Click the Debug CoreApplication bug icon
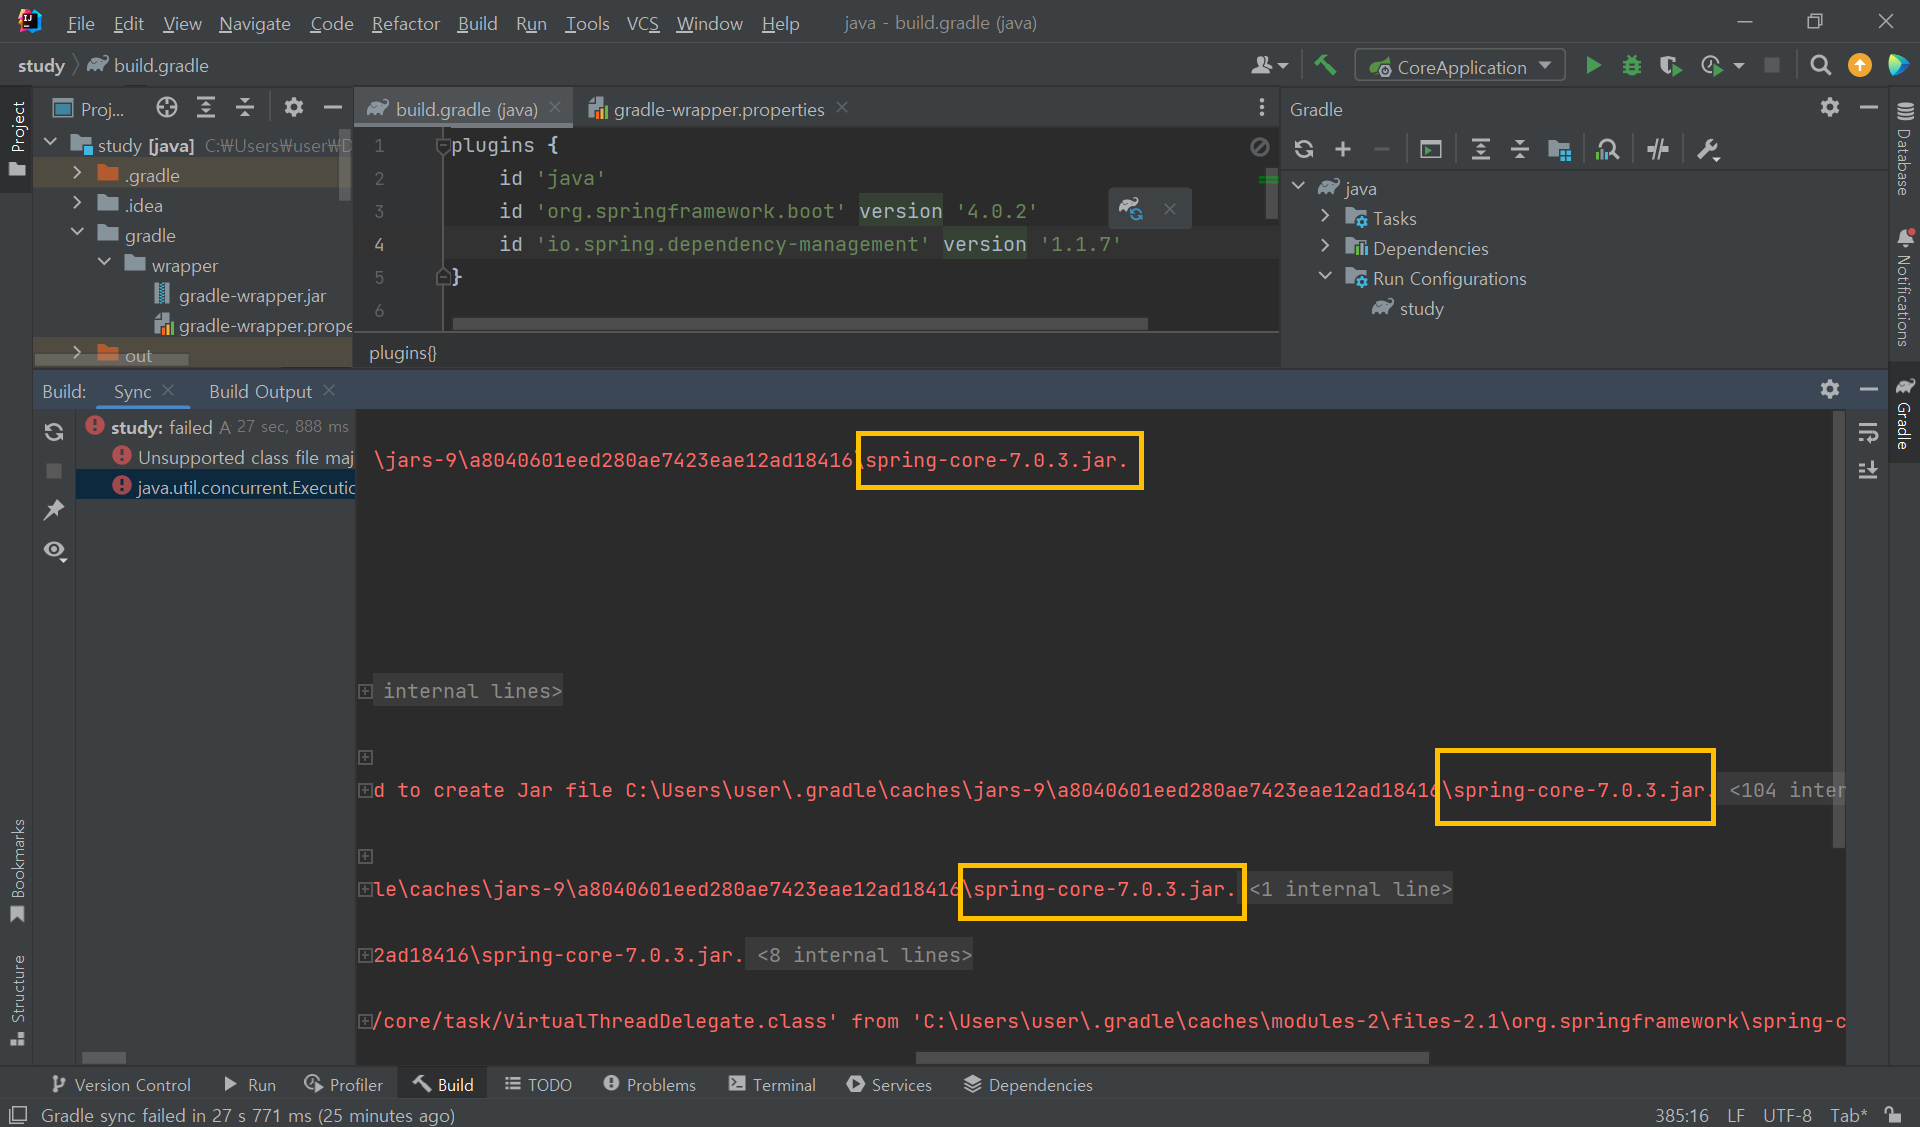The image size is (1920, 1127). tap(1631, 66)
